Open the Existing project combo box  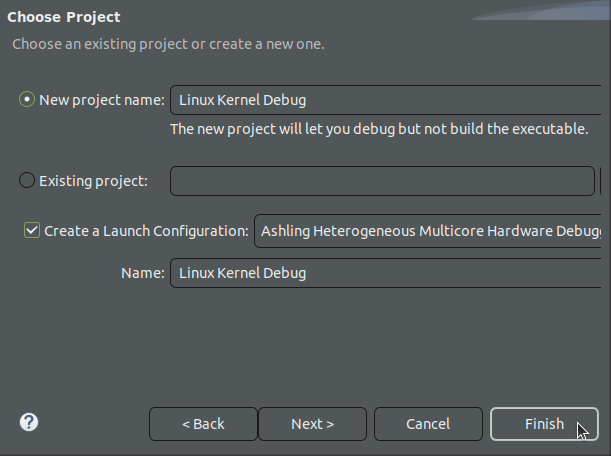(382, 181)
